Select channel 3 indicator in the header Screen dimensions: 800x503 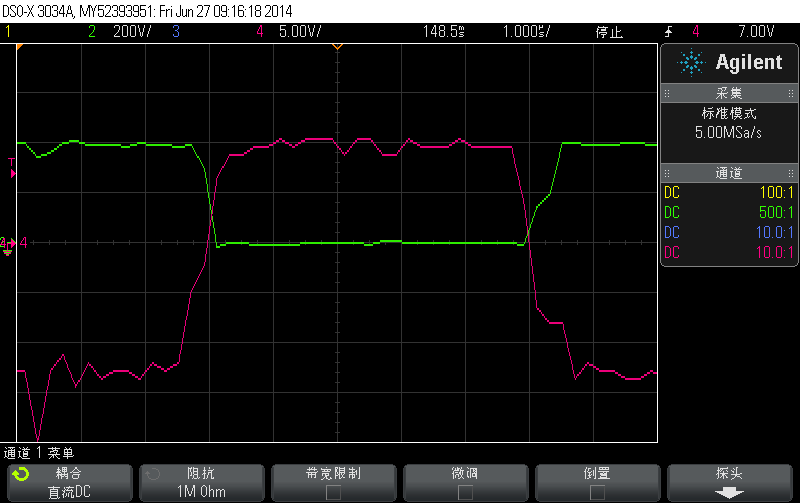click(176, 32)
